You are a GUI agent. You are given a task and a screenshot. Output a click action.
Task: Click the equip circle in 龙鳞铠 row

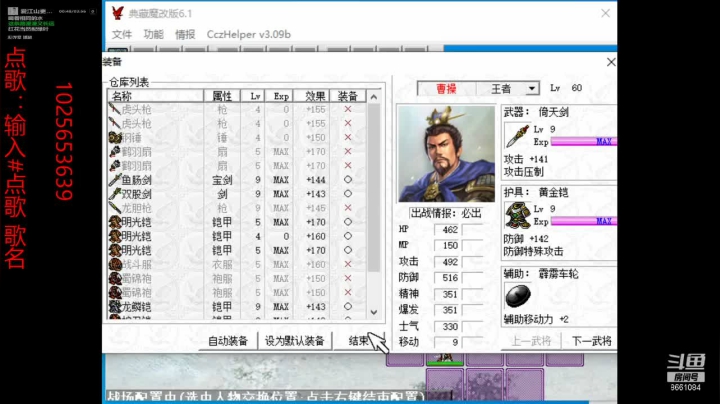click(x=348, y=306)
